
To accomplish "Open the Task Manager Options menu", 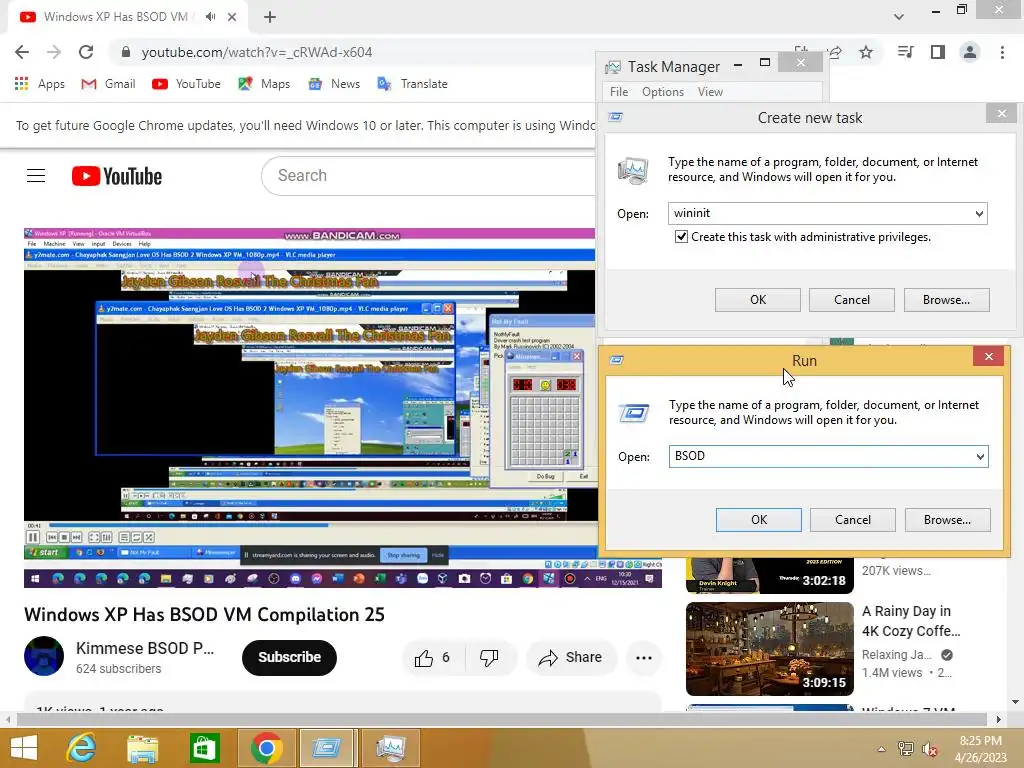I will click(662, 92).
